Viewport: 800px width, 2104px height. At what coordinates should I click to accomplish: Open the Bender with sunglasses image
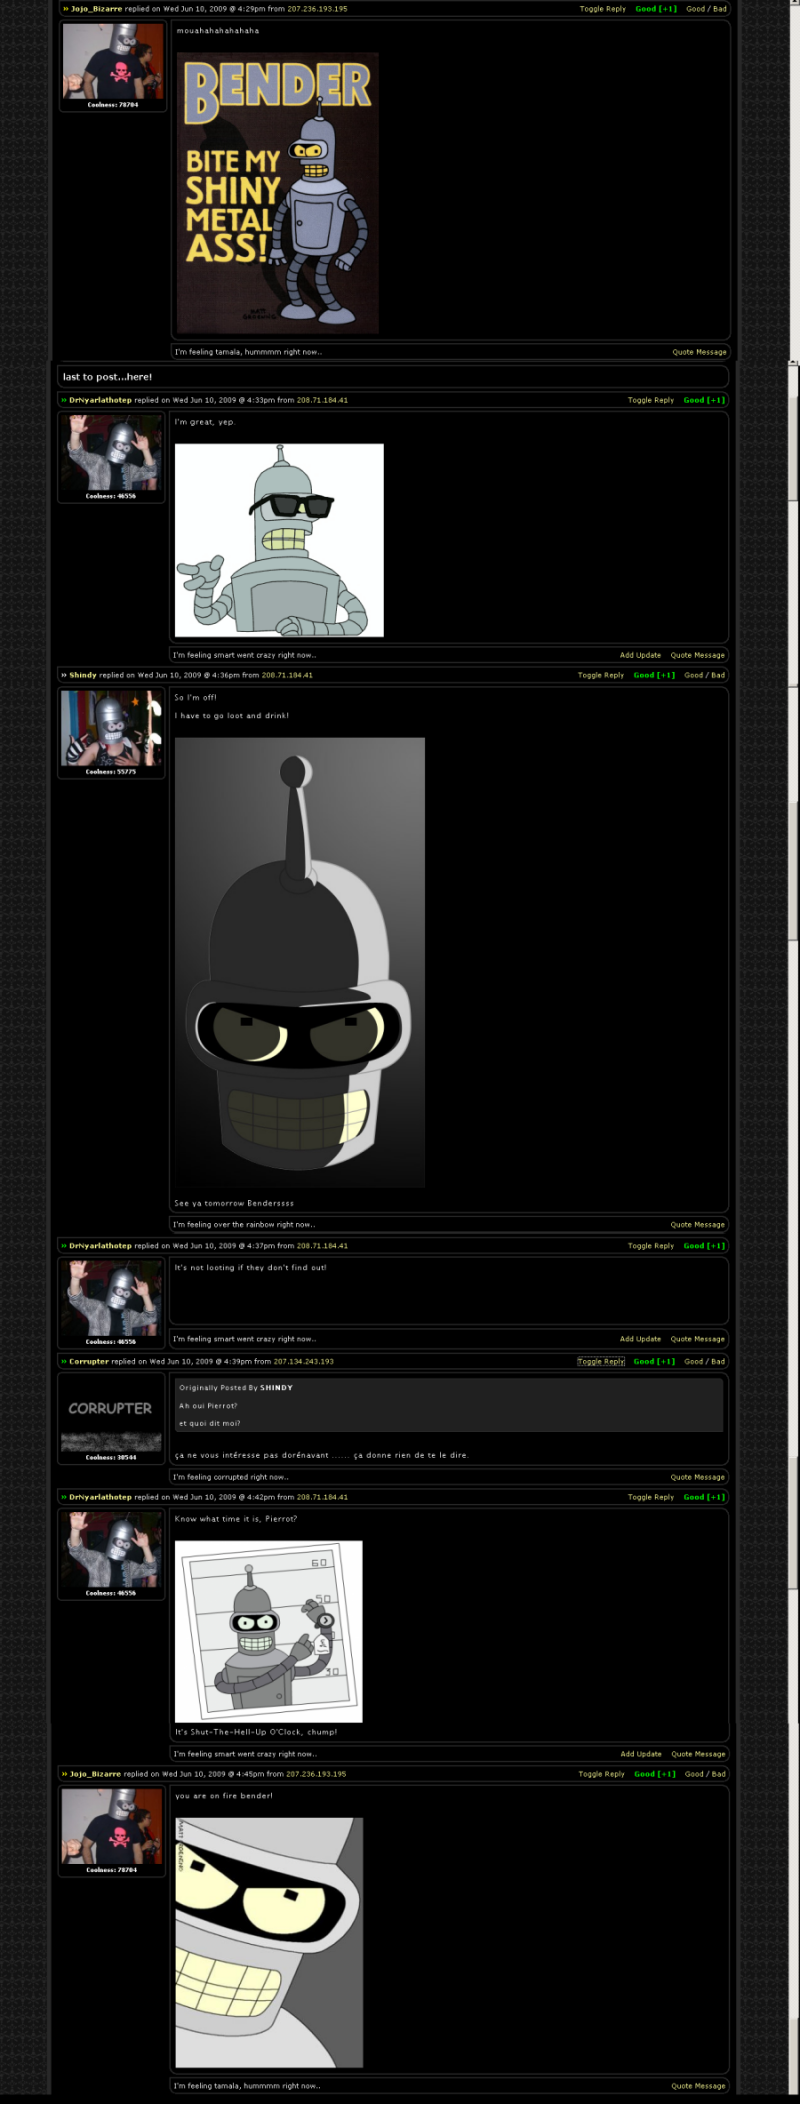[x=279, y=540]
